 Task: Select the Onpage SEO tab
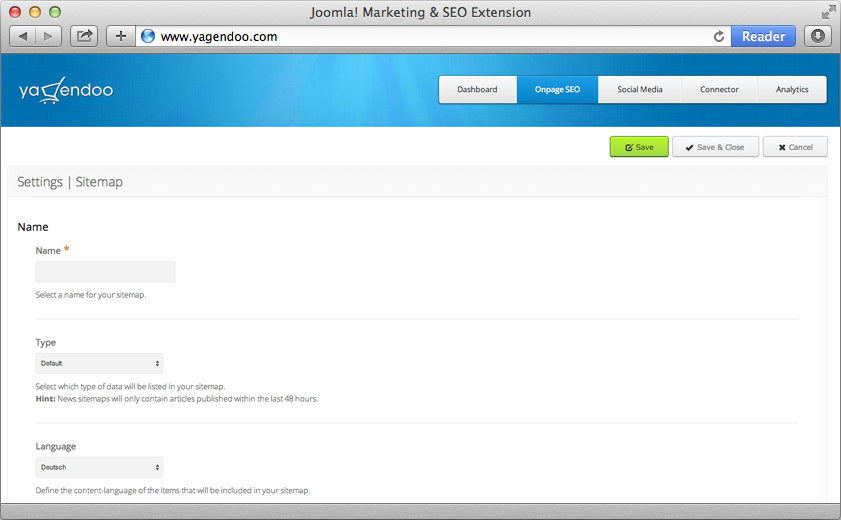557,90
